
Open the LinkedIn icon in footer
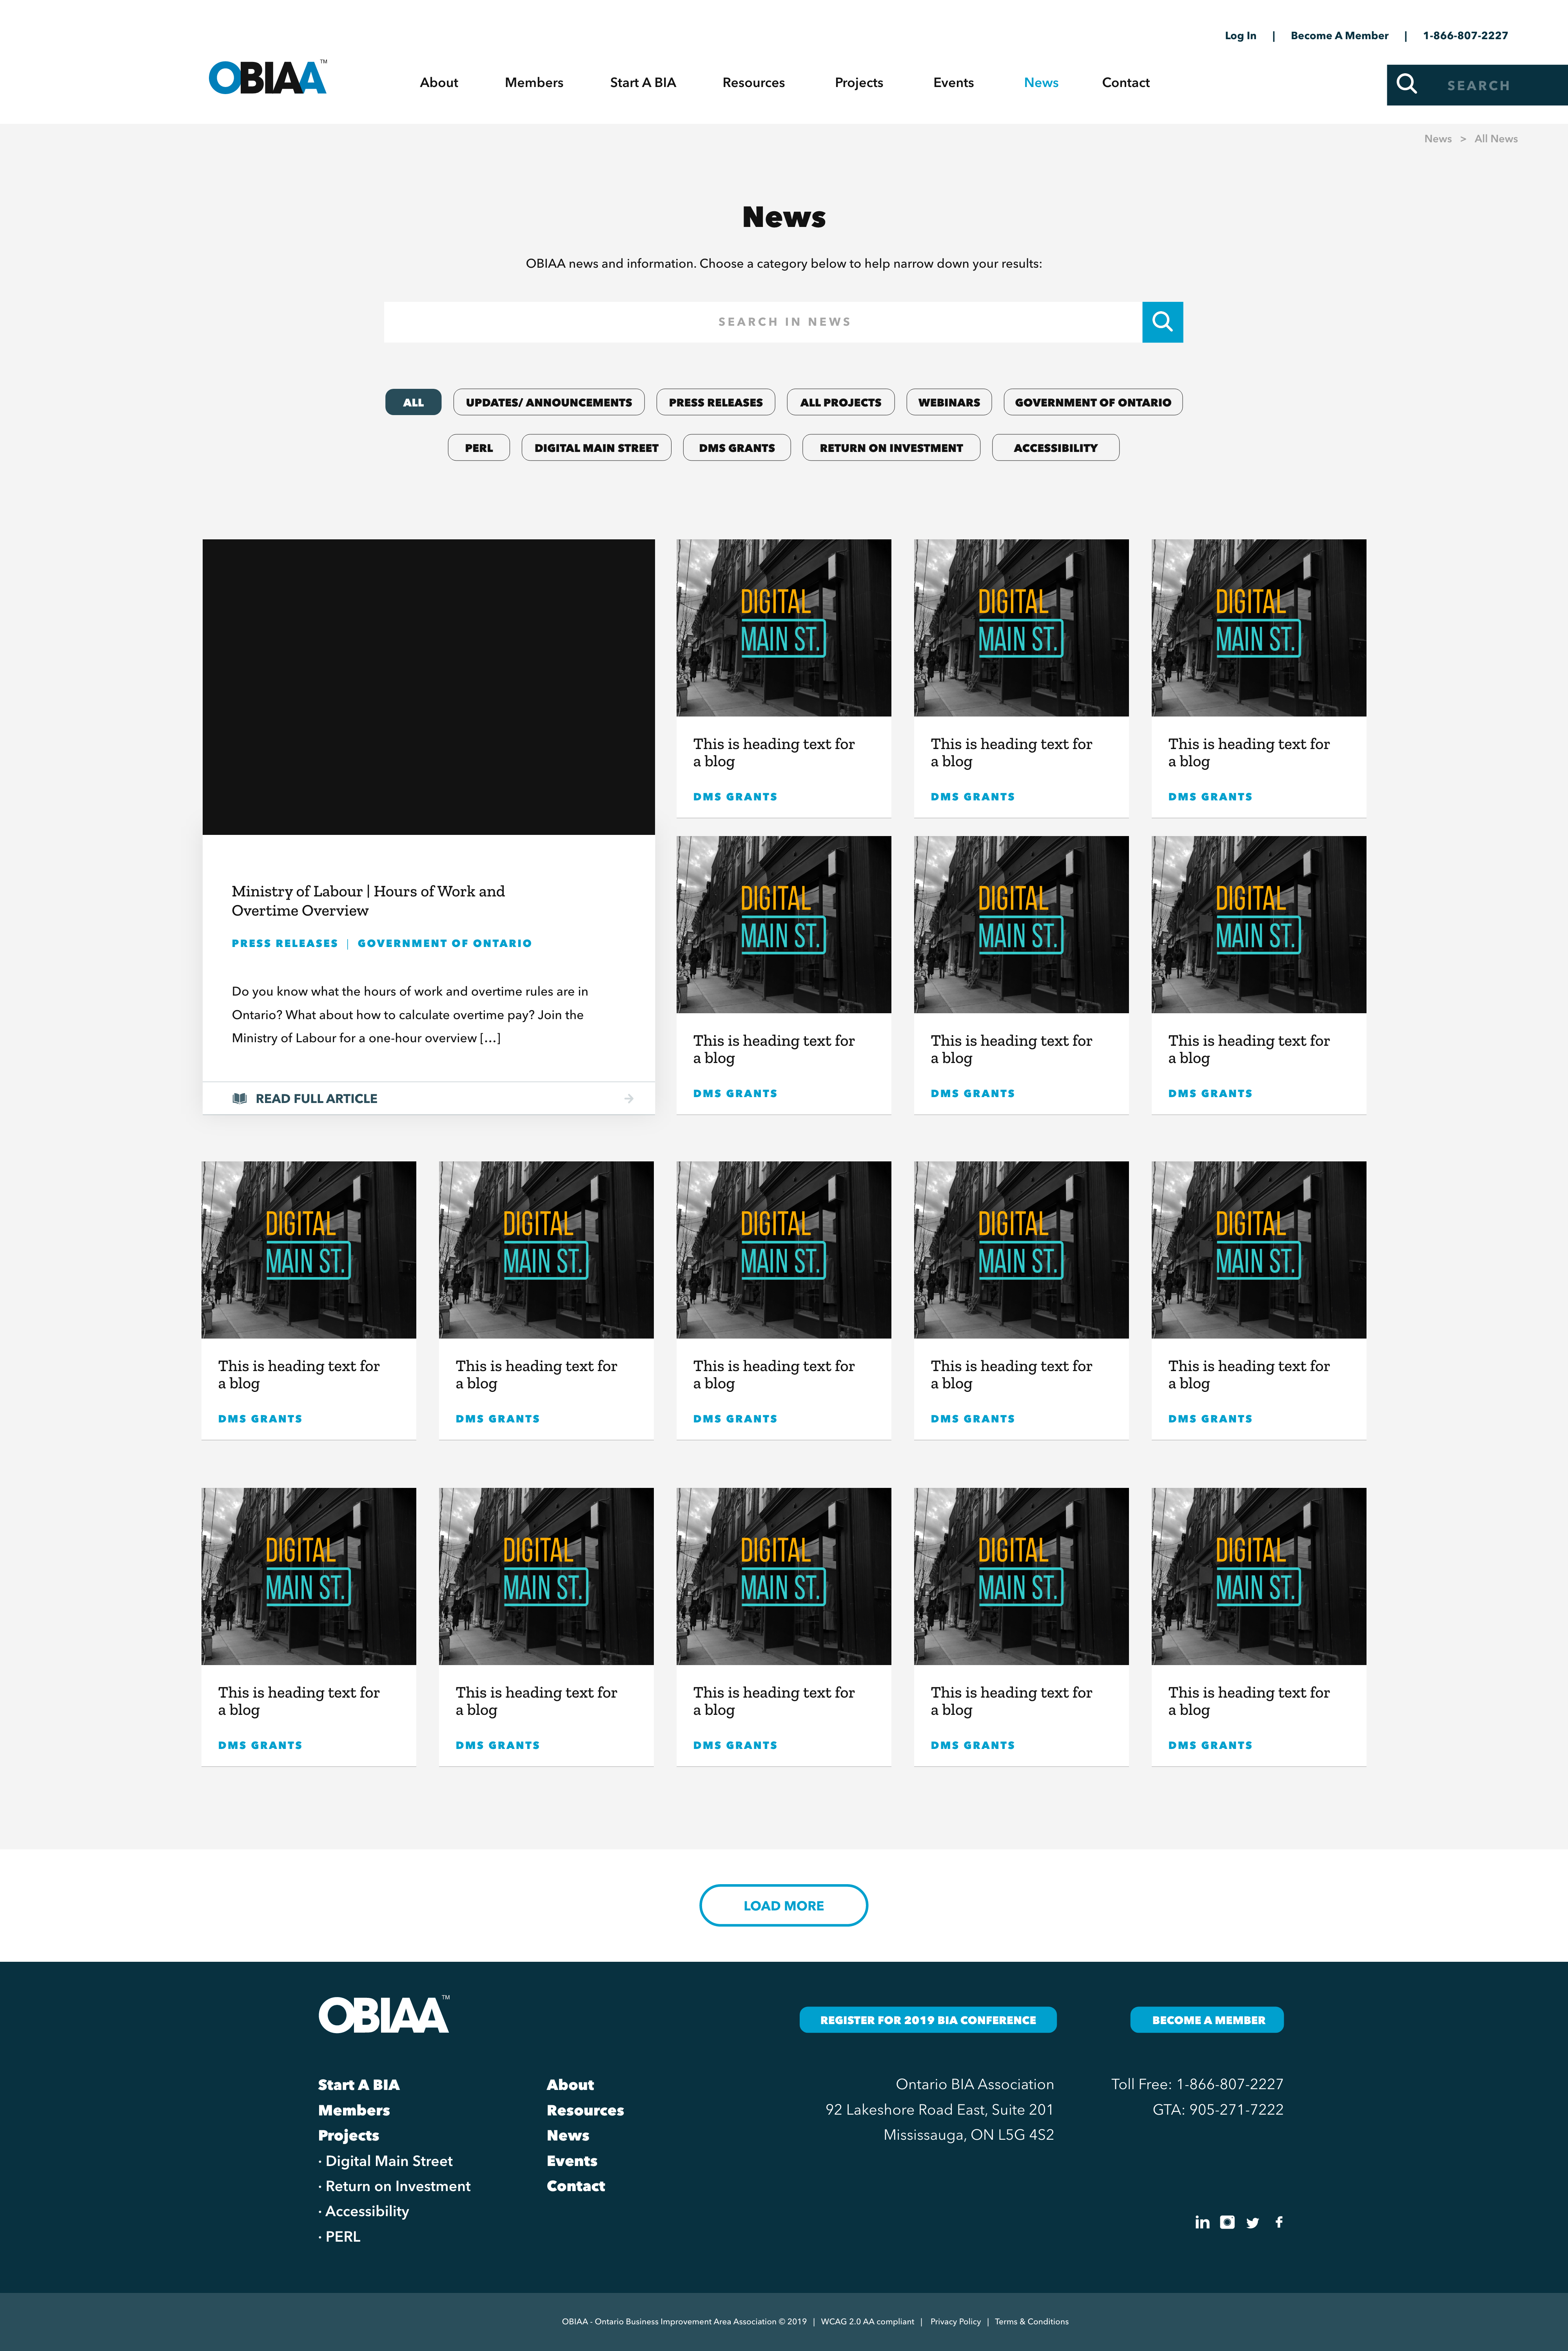pyautogui.click(x=1202, y=2222)
